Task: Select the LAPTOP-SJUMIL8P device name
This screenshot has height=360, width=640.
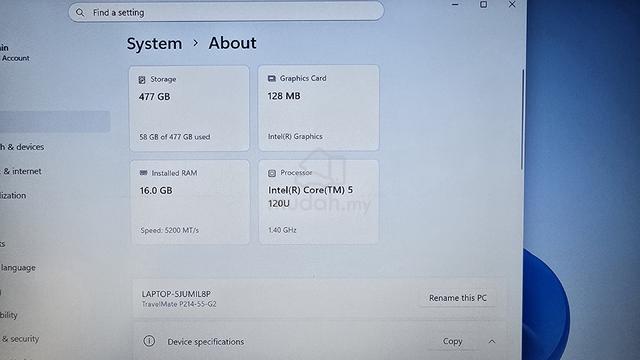Action: coord(176,294)
